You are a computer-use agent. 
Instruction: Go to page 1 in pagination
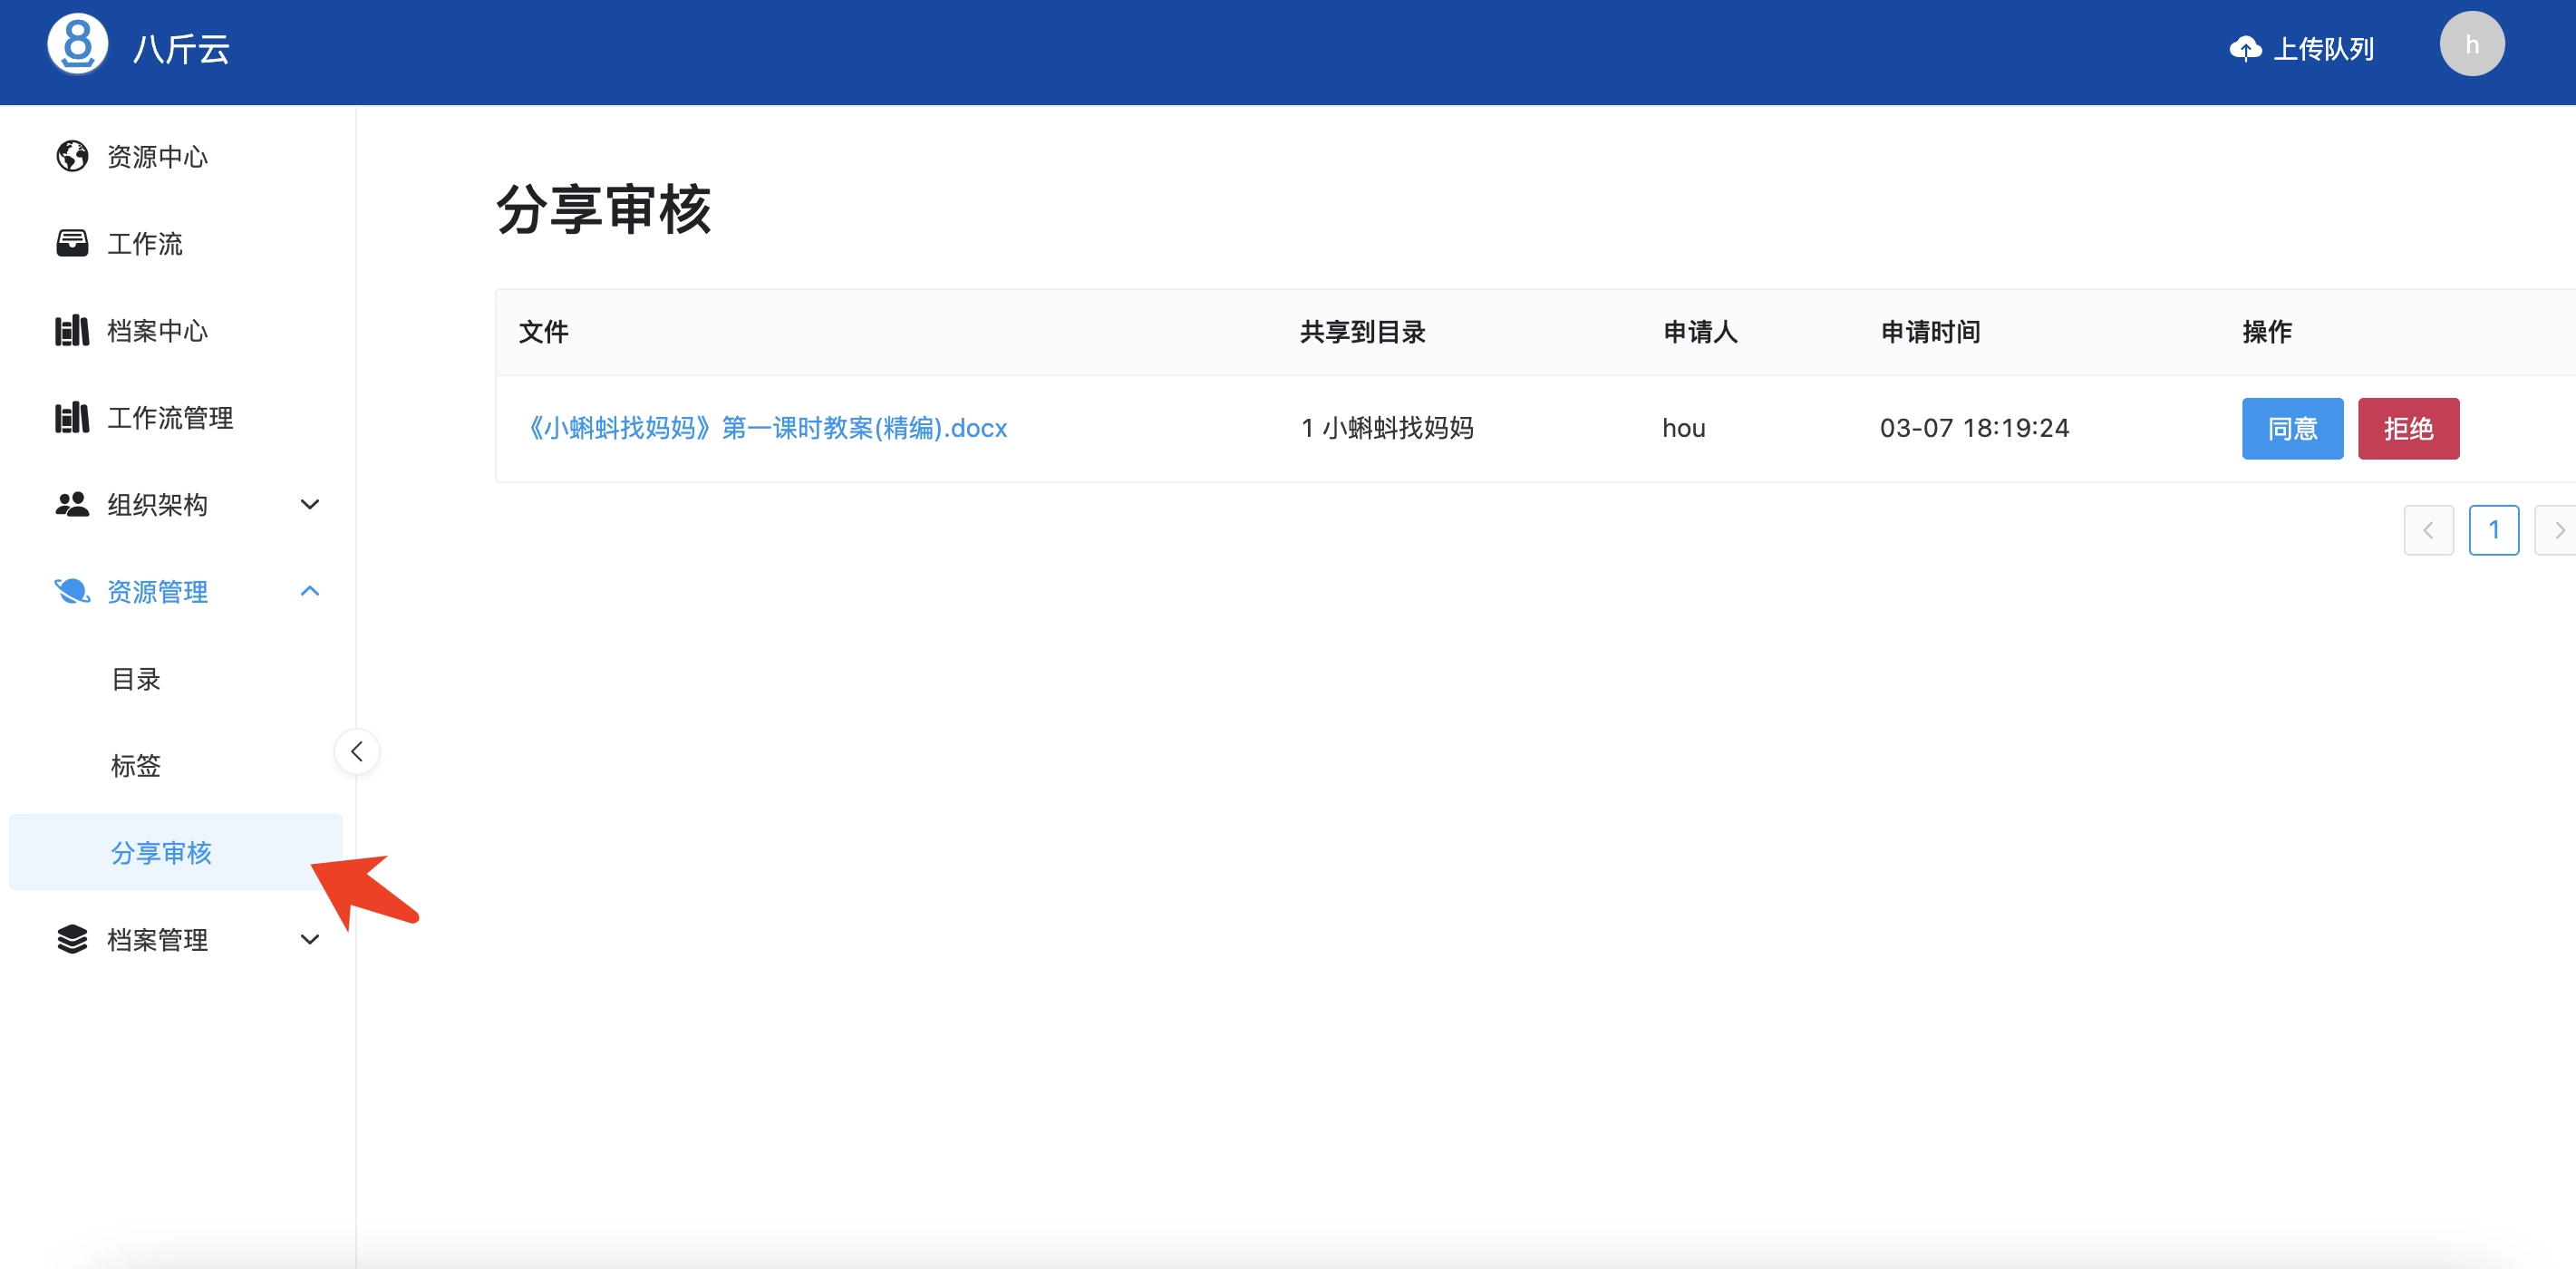click(x=2493, y=530)
